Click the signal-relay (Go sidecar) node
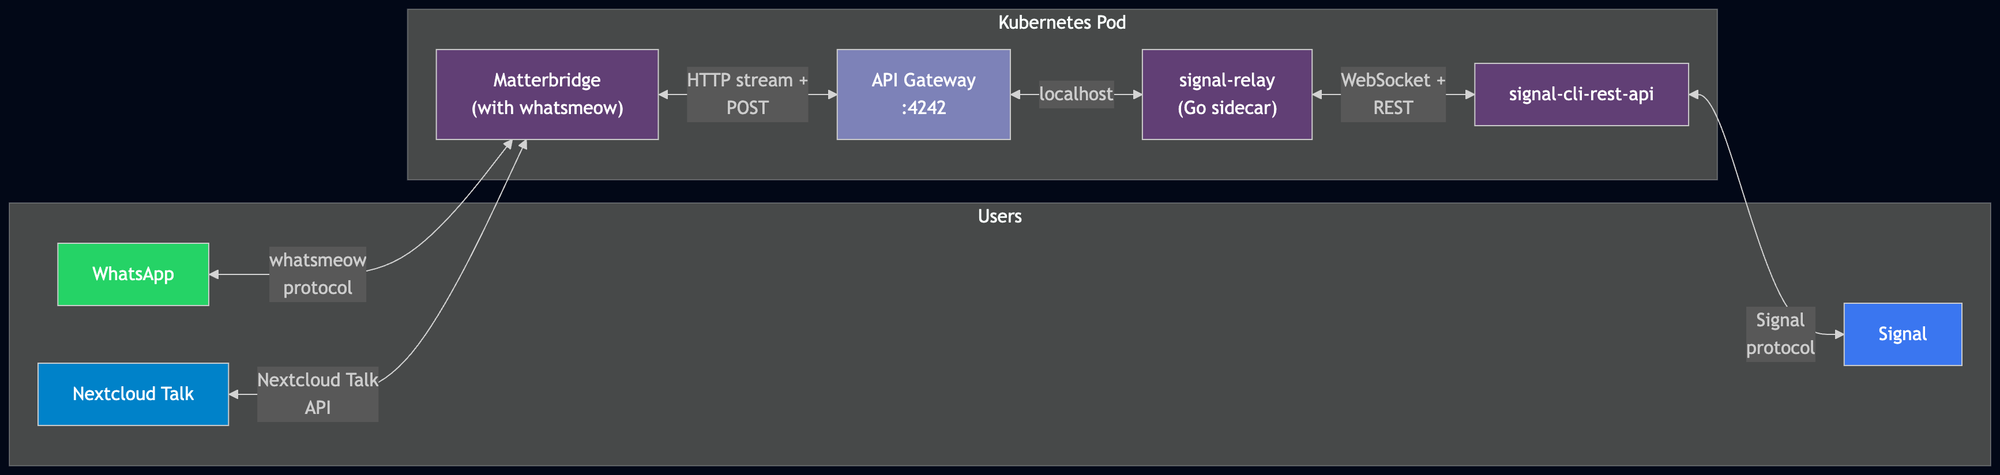The width and height of the screenshot is (2000, 475). (1226, 94)
